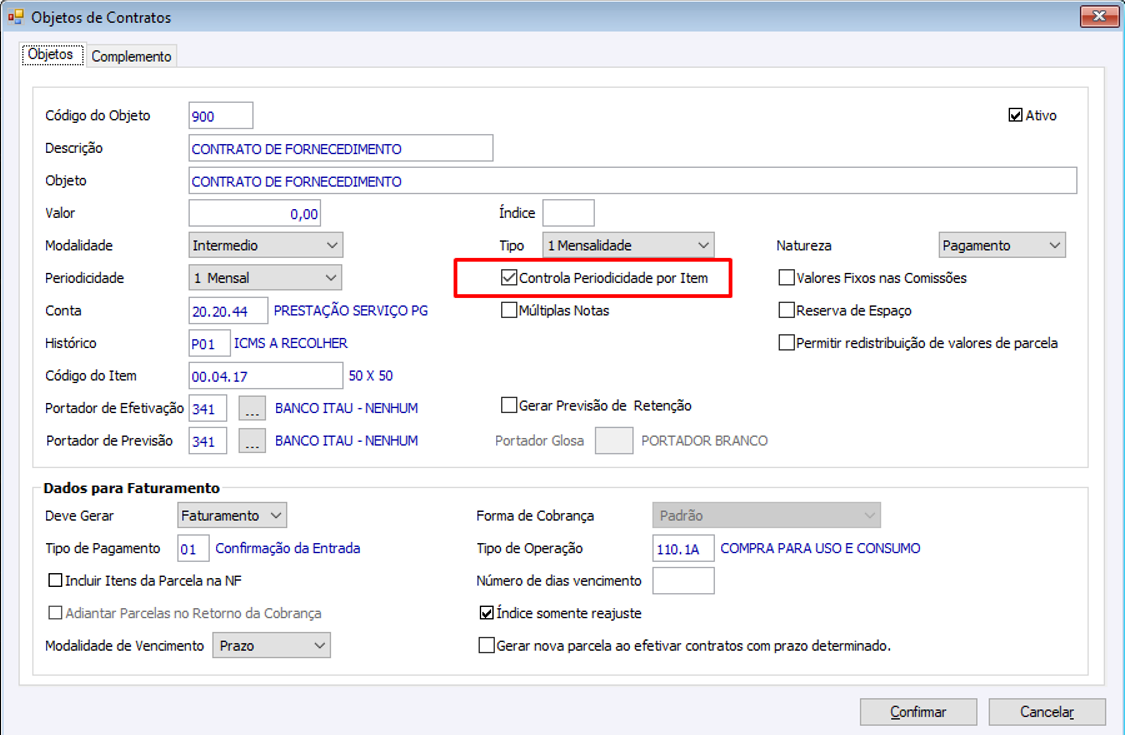This screenshot has width=1126, height=735.
Task: Click COMPRA PARA USO E CONSUMO text
Action: 820,548
